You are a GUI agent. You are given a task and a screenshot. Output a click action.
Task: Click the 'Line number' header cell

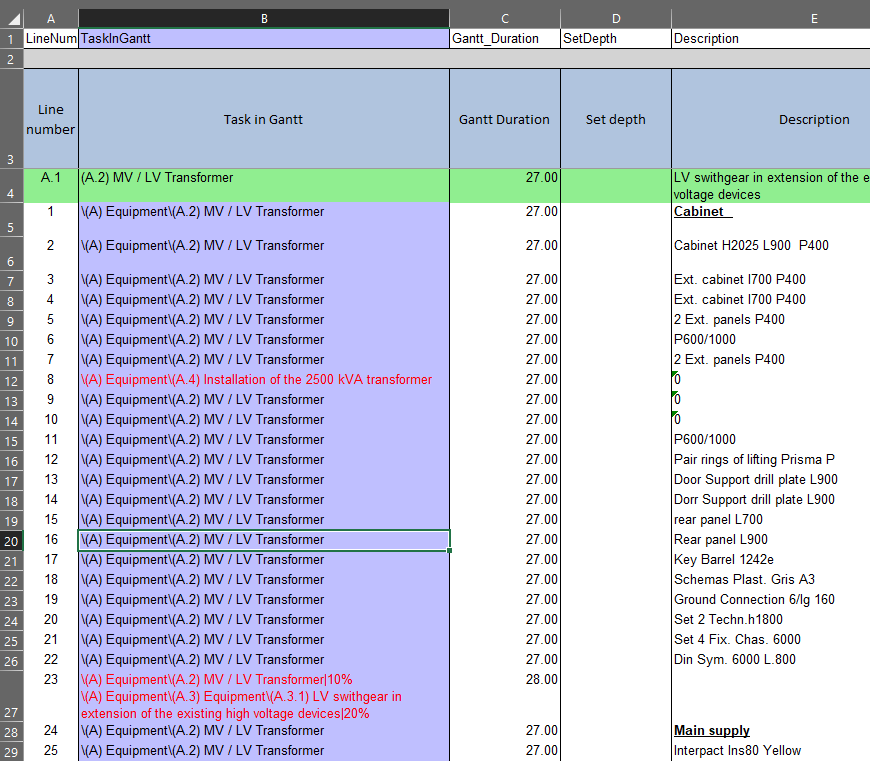click(x=50, y=119)
